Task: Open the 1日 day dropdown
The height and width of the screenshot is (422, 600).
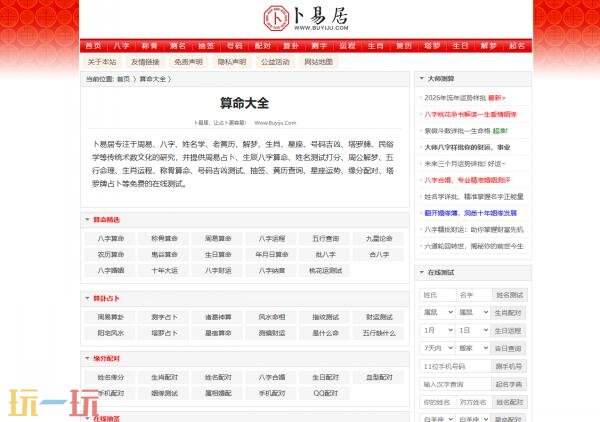Action: tap(474, 330)
